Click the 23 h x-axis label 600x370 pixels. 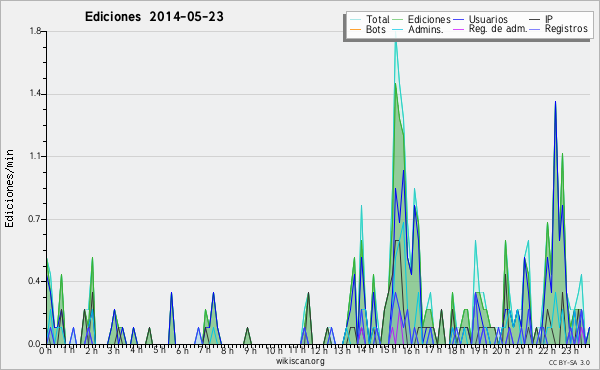point(569,351)
